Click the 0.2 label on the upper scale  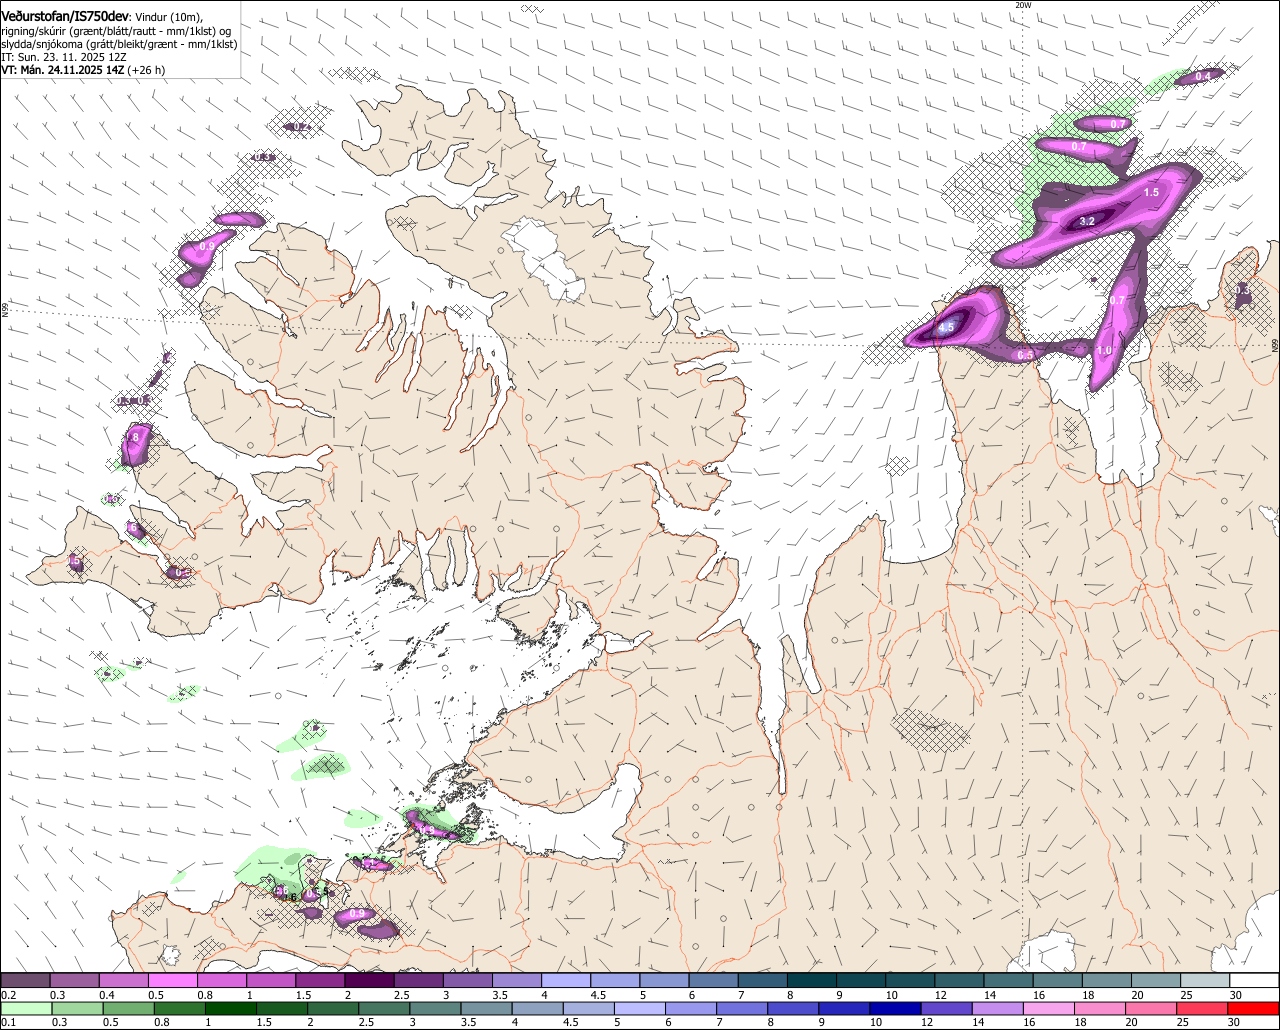tap(10, 995)
